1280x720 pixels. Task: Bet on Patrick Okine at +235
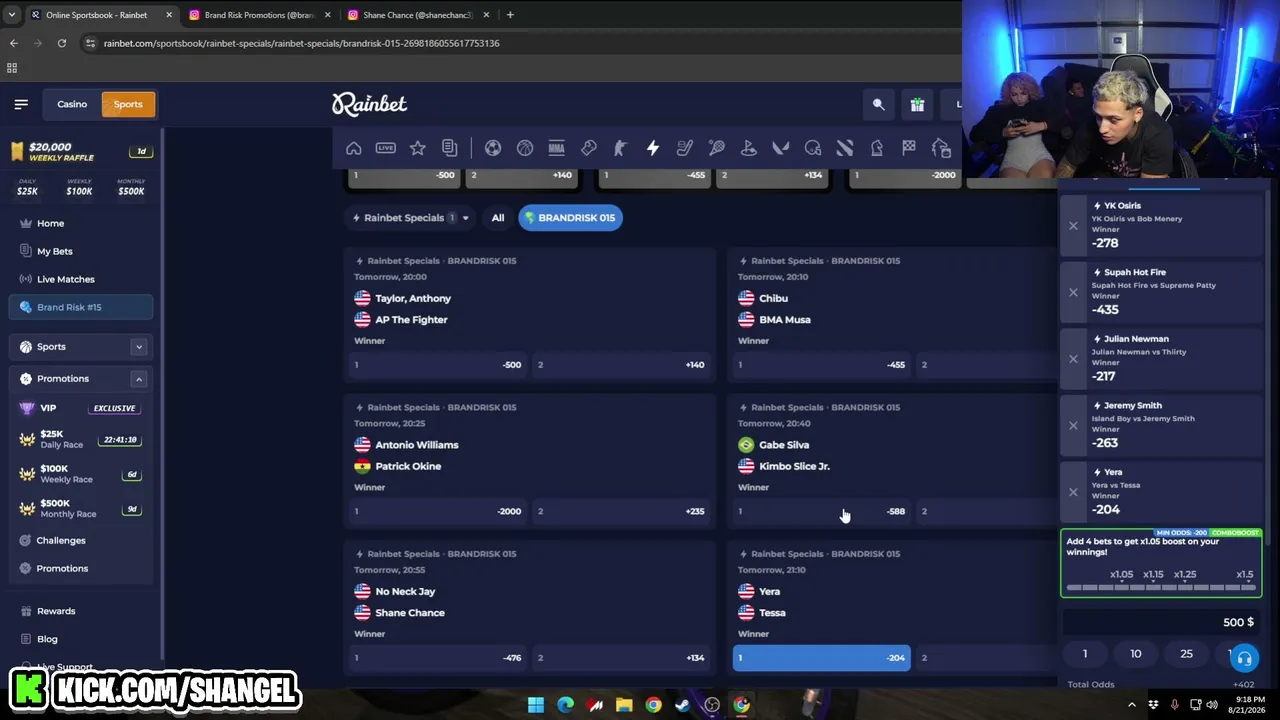621,511
